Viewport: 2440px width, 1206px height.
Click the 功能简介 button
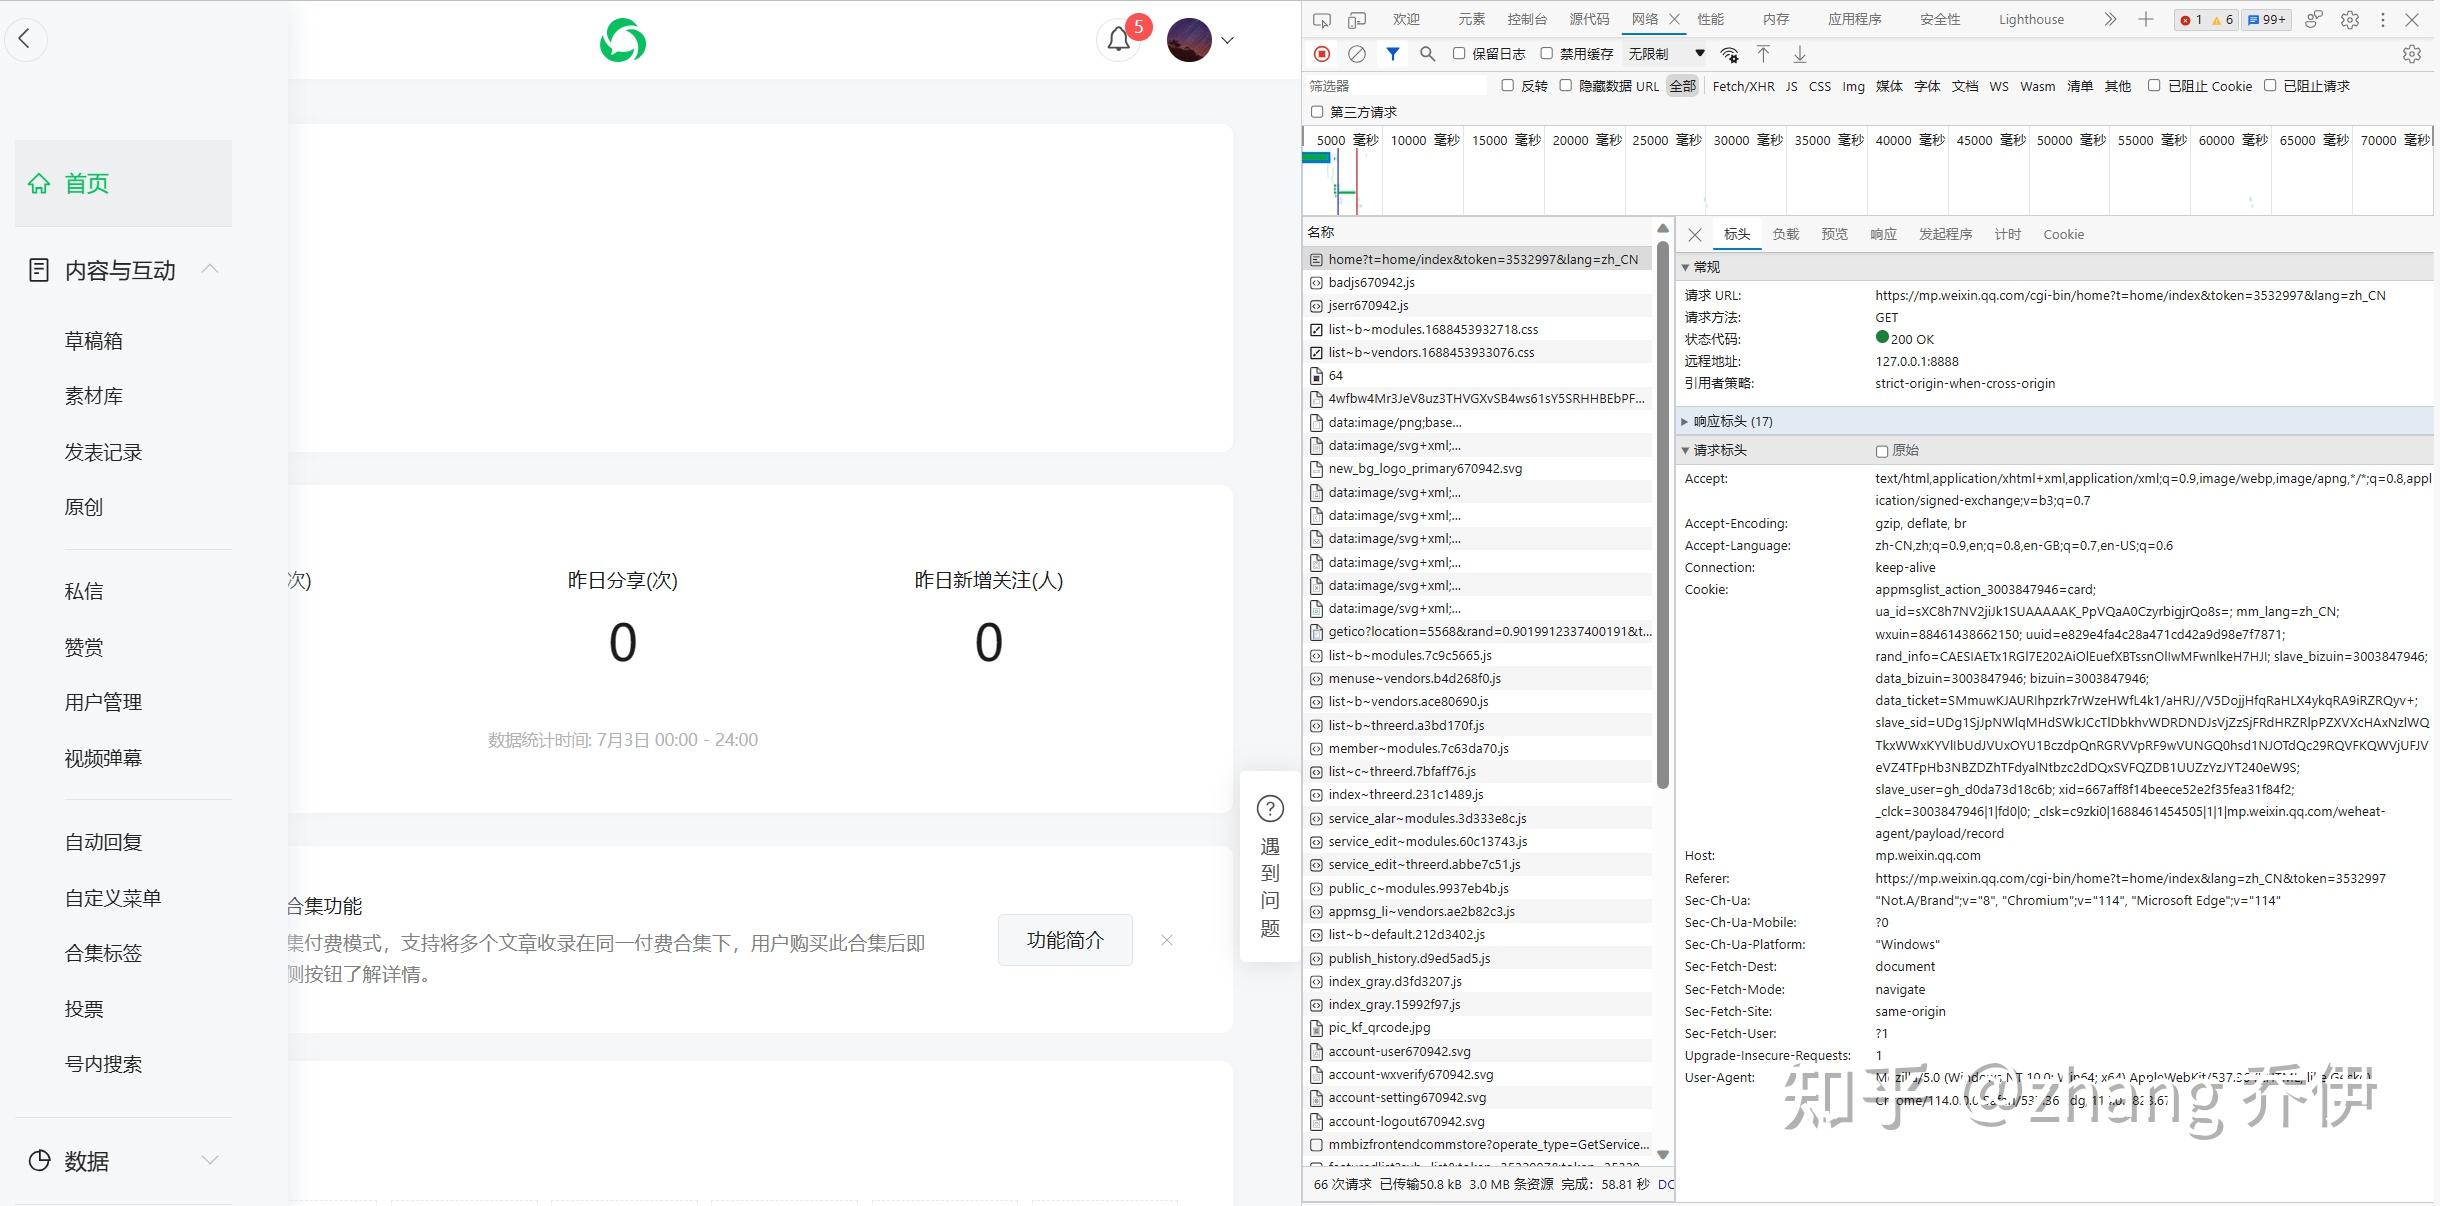[x=1065, y=940]
